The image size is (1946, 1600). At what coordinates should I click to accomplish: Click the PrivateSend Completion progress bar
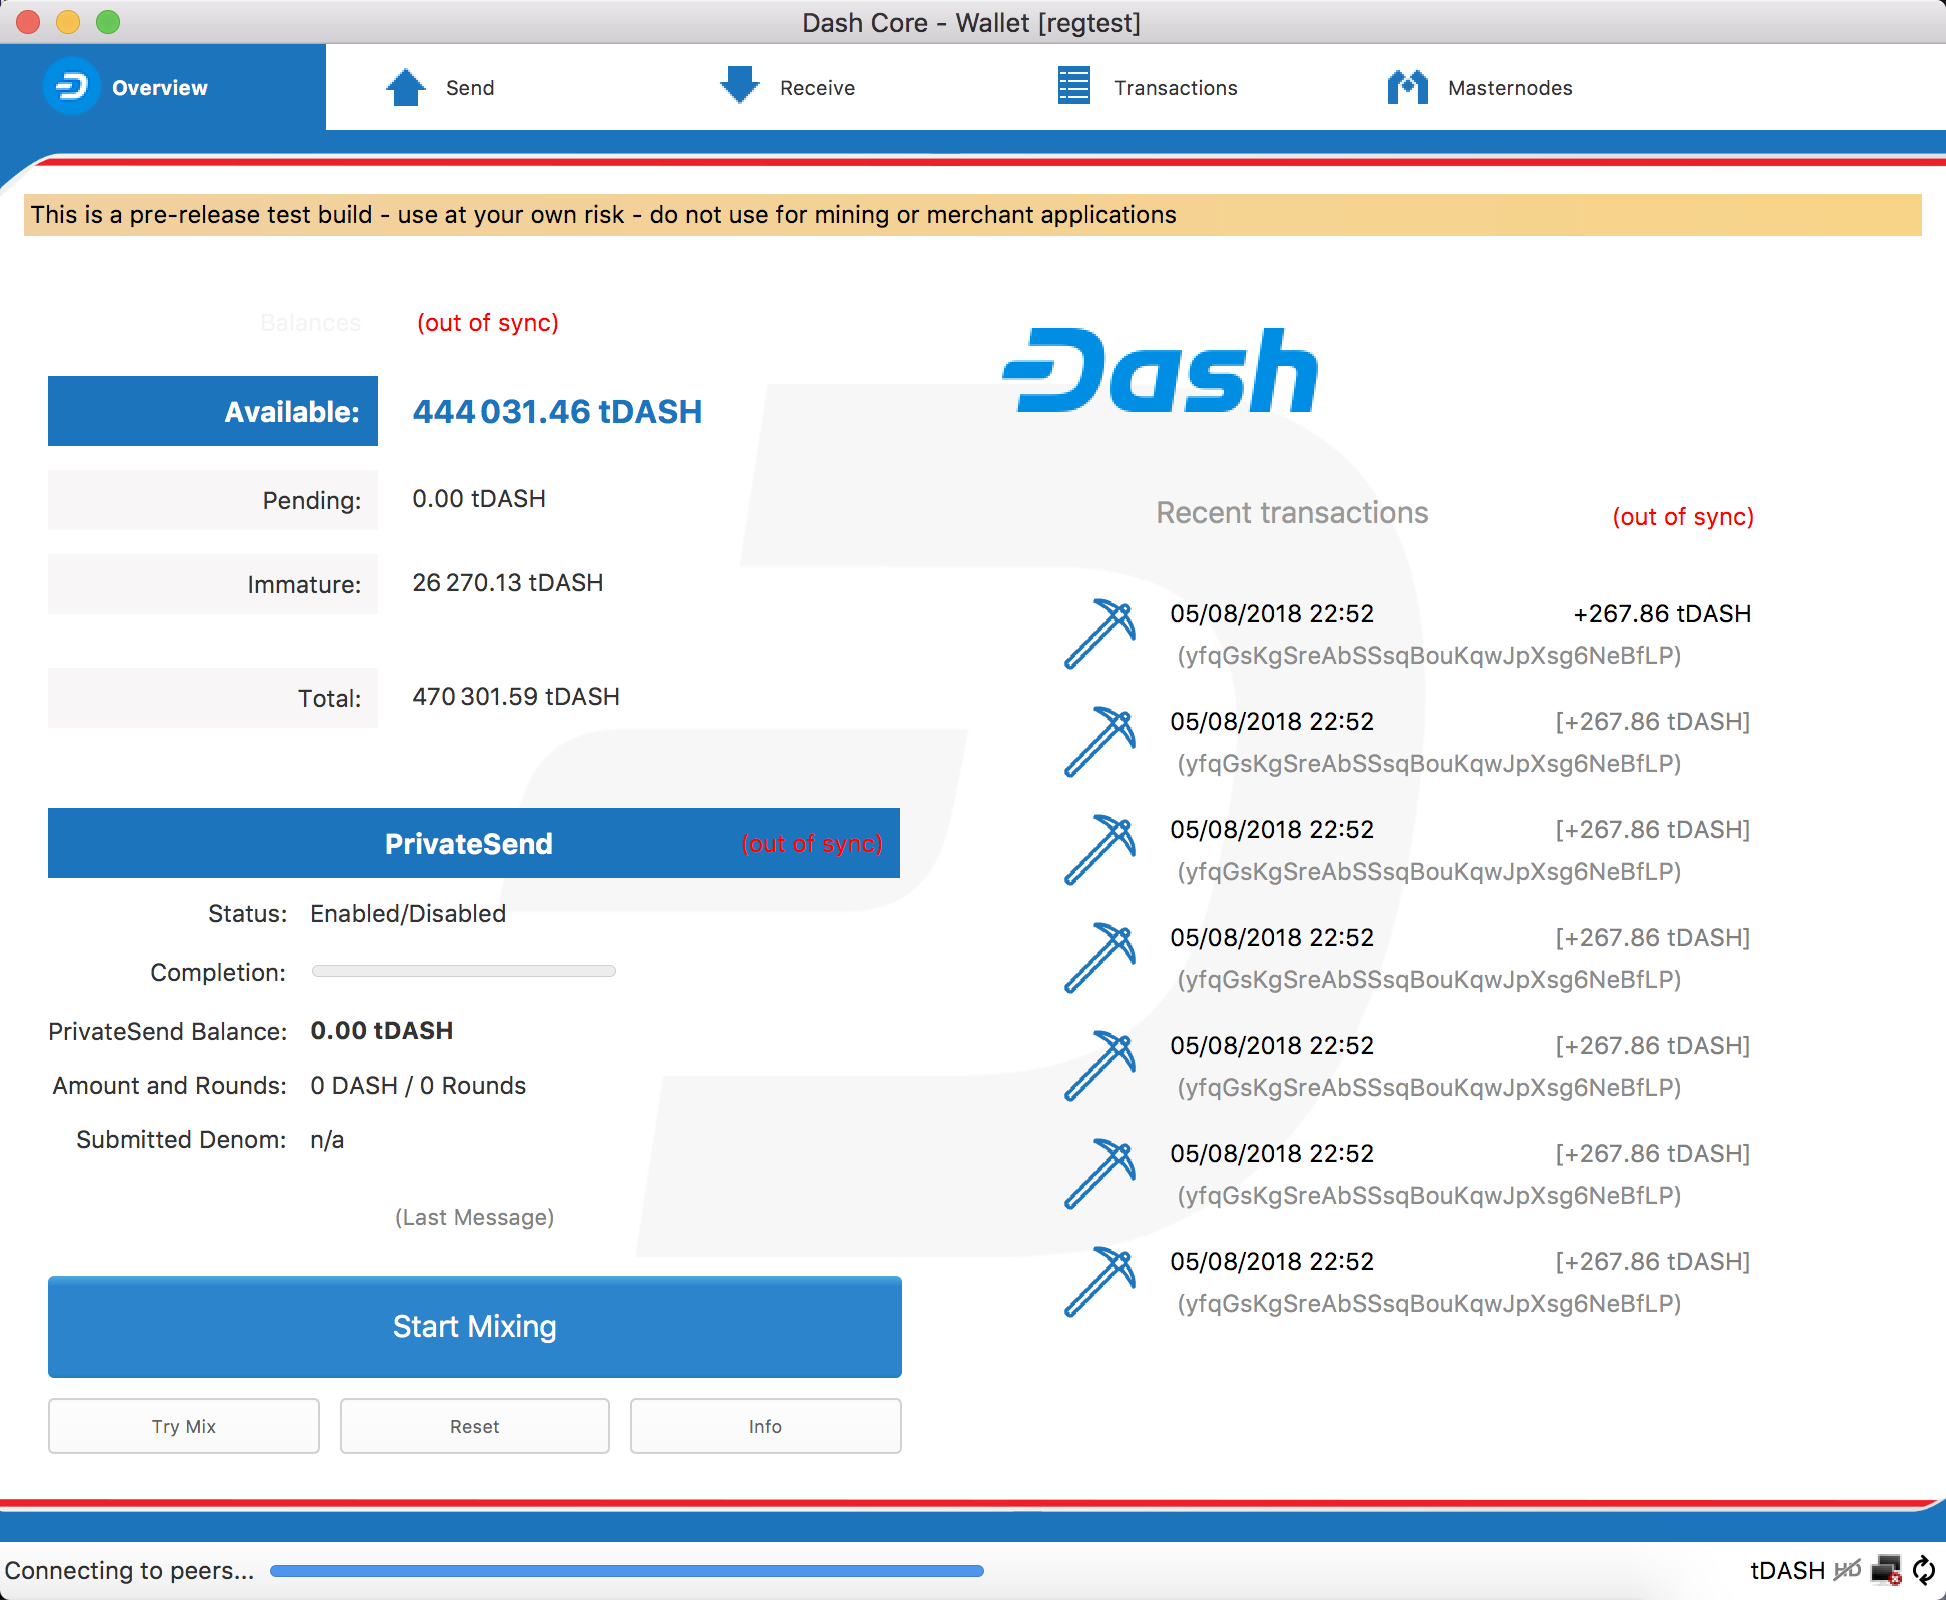pyautogui.click(x=464, y=971)
